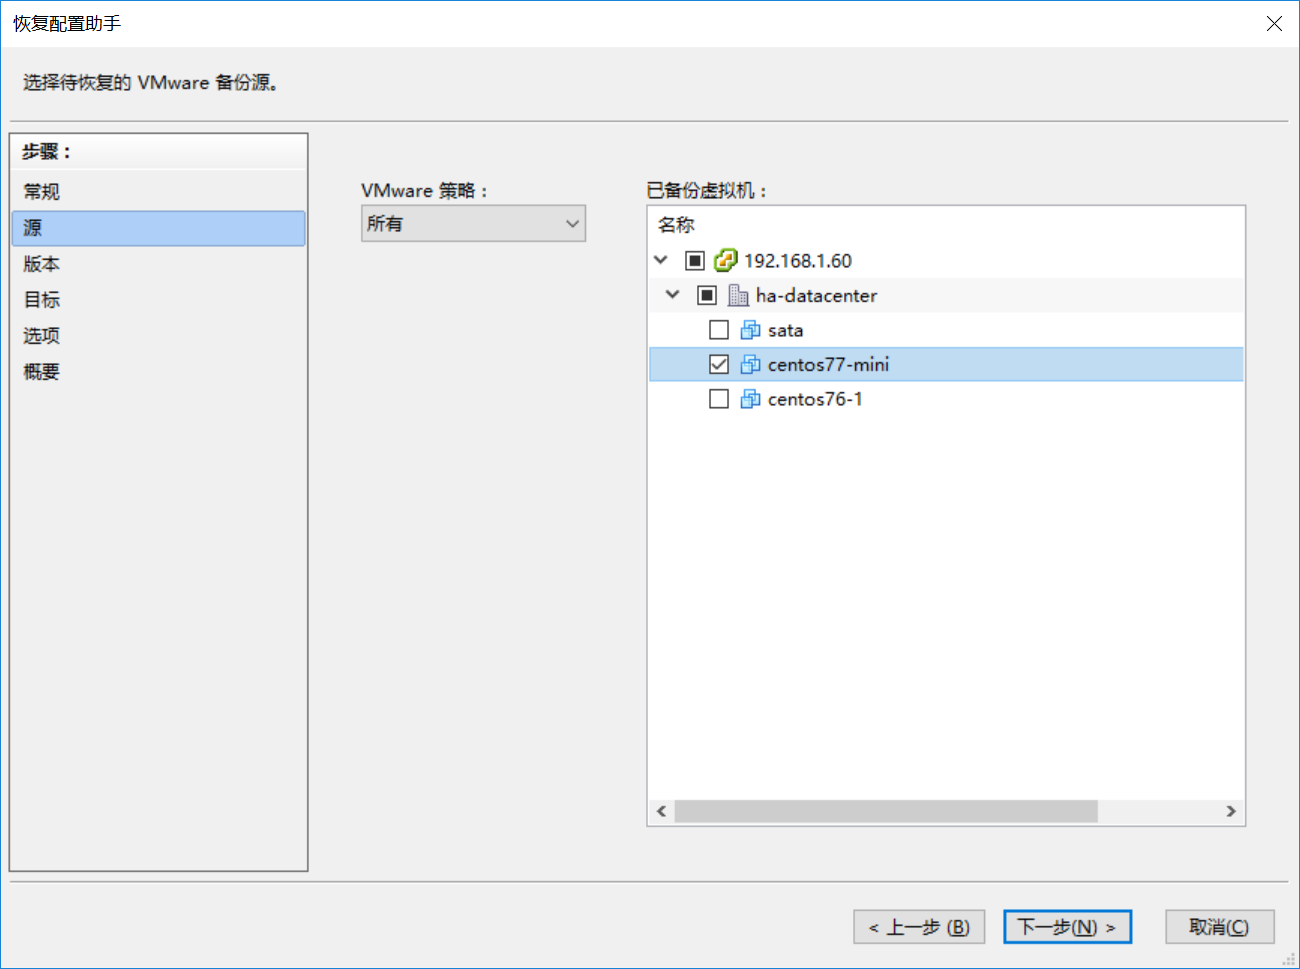Jump to the 概要 step
The height and width of the screenshot is (969, 1300).
pos(42,372)
